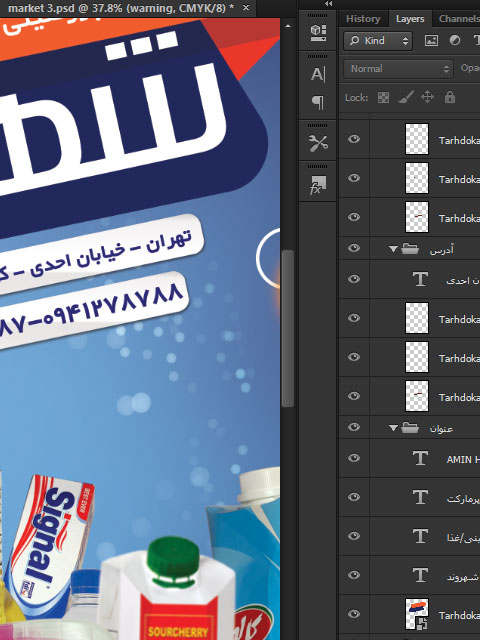
Task: Click T icon of شهروند text layer
Action: [420, 575]
